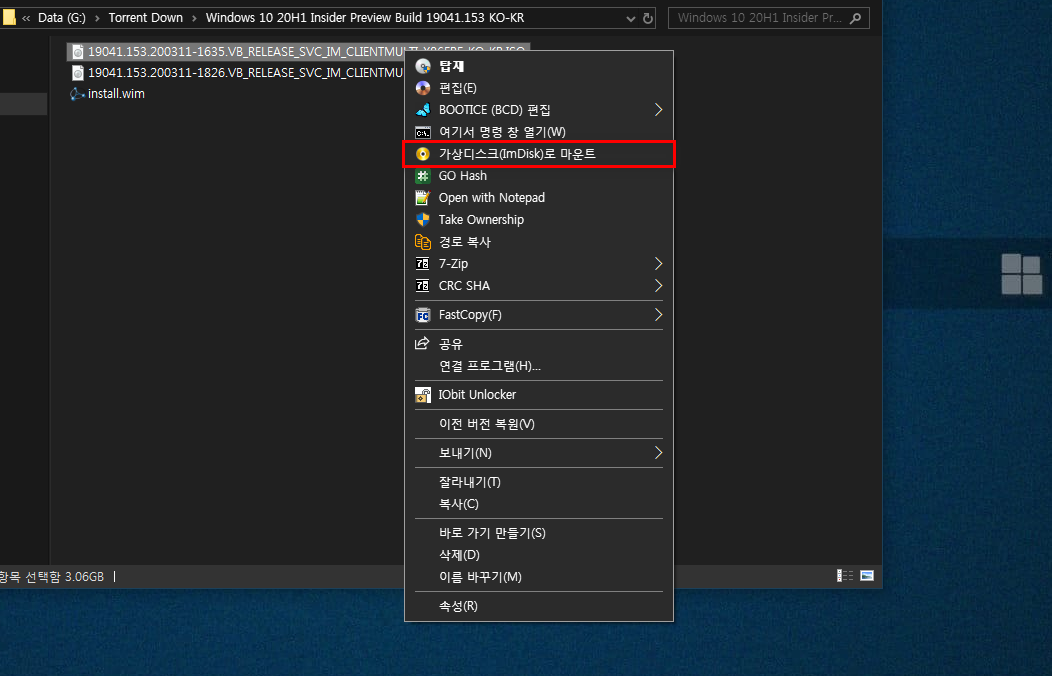Expand the FastCopy(F) submenu arrow

658,315
